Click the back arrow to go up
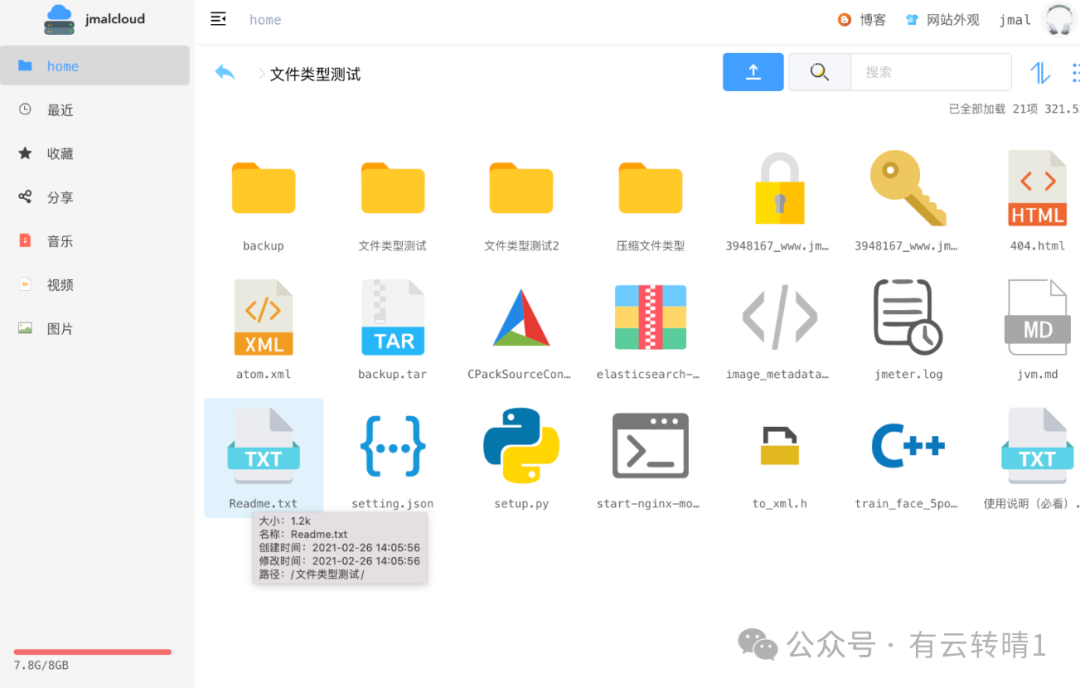 click(225, 72)
